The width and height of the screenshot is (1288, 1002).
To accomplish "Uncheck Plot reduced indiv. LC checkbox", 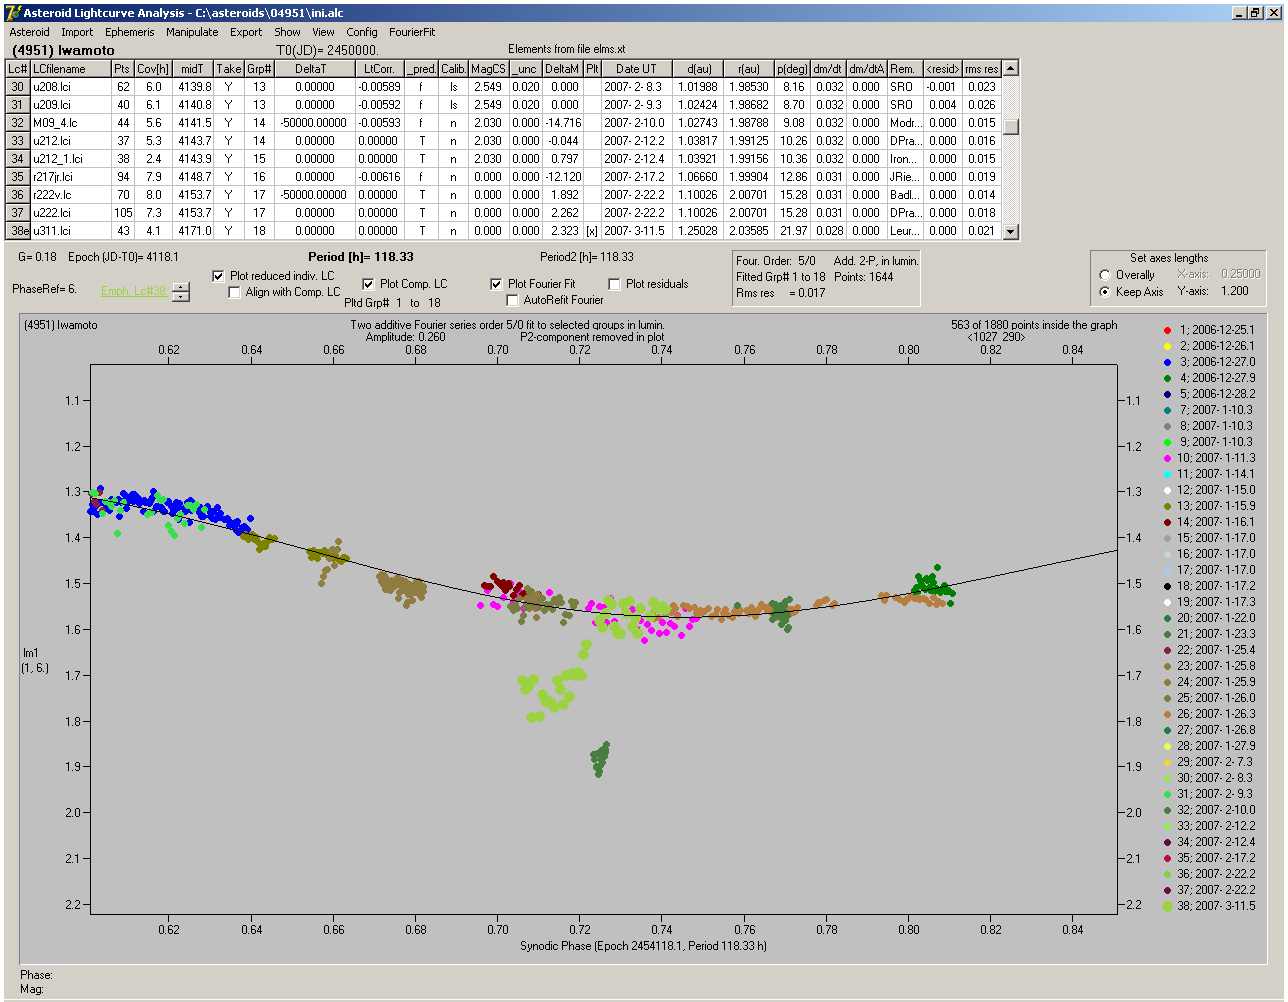I will tap(219, 276).
